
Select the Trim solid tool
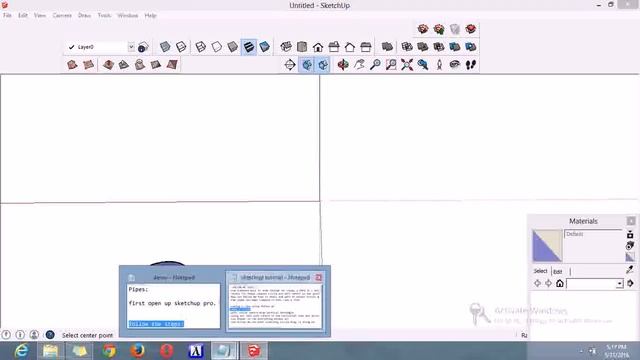point(454,47)
